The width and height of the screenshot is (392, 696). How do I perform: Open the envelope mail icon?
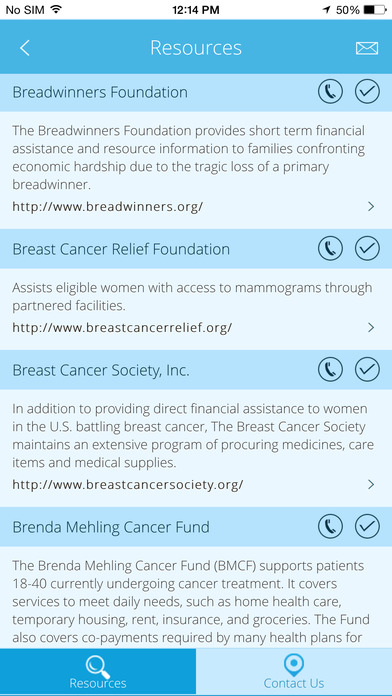coord(367,48)
